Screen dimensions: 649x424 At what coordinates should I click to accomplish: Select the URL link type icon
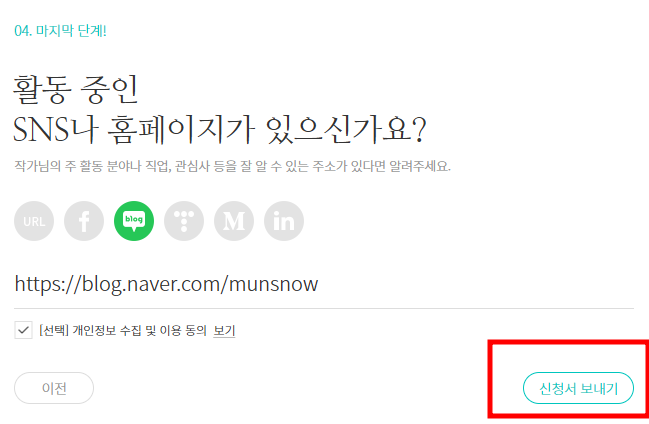[34, 221]
